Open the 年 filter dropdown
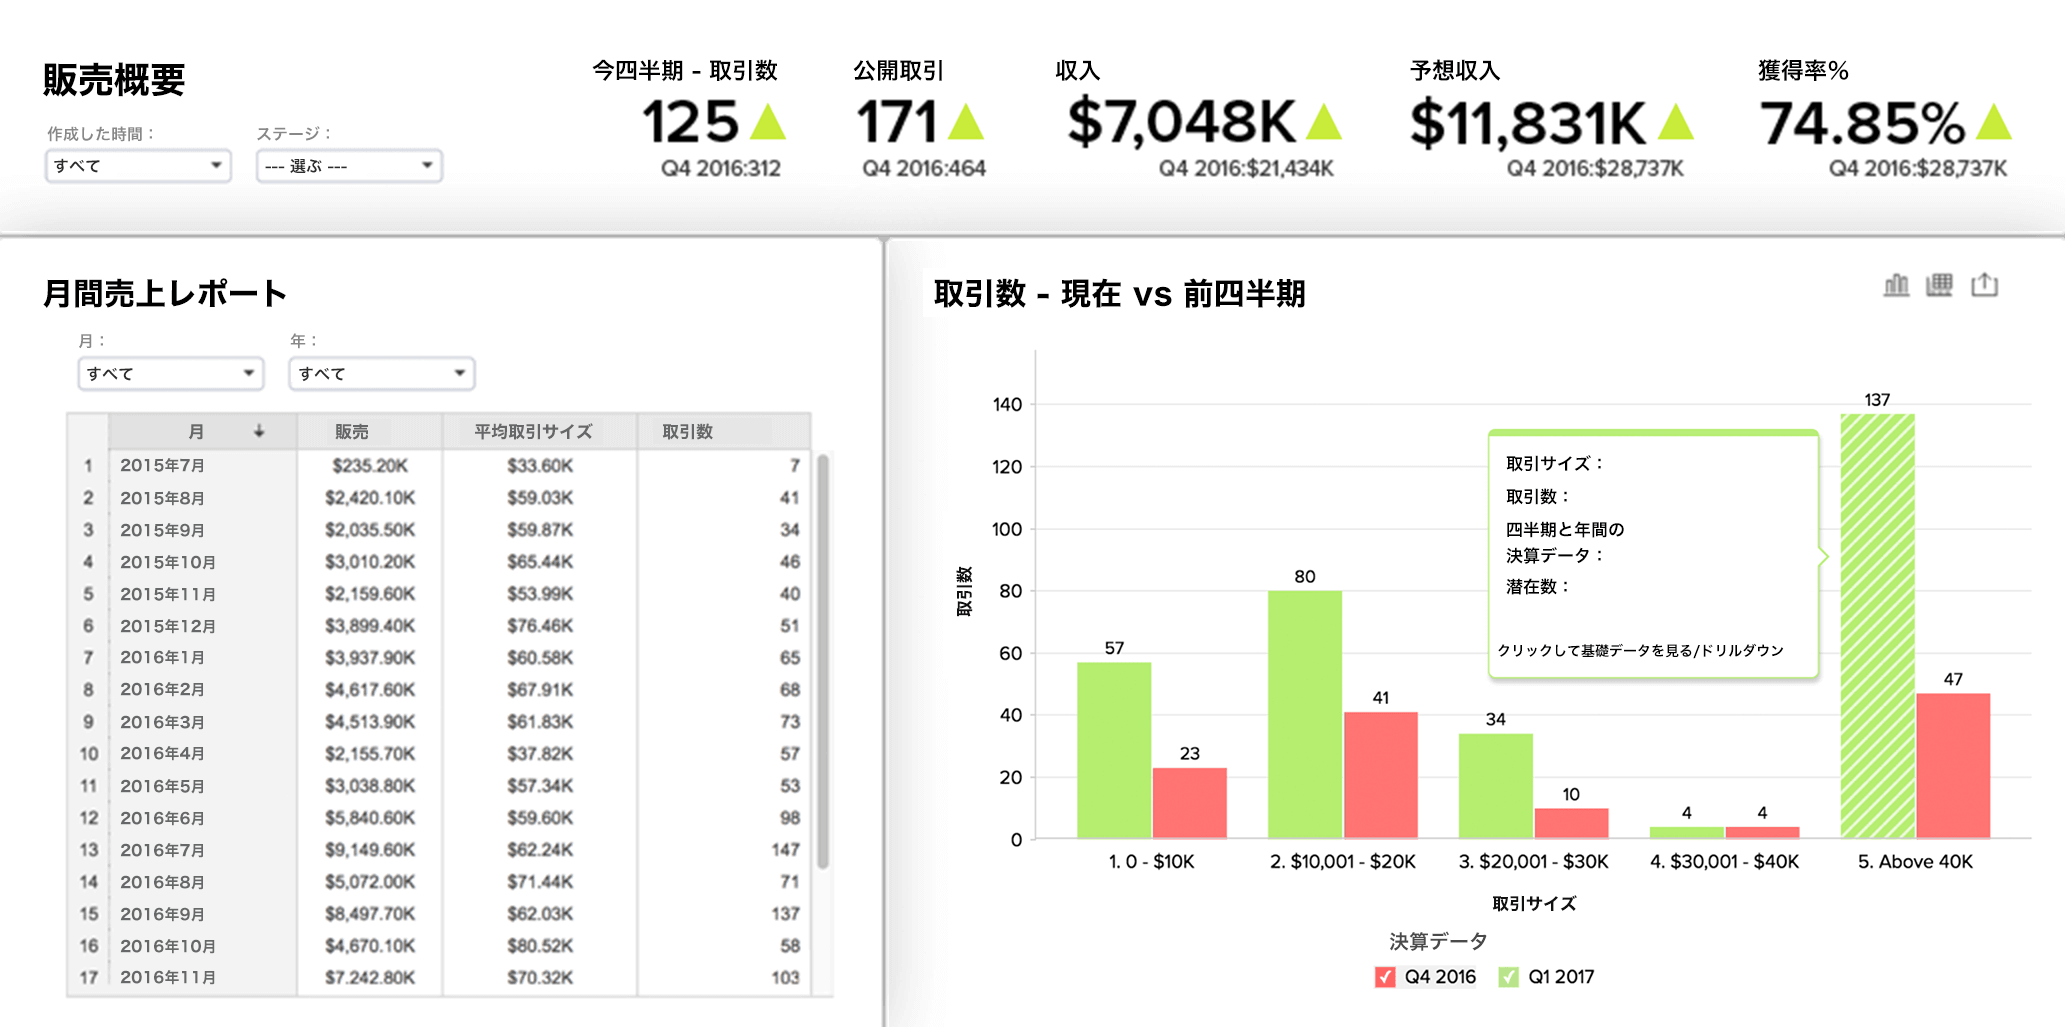The height and width of the screenshot is (1027, 2065). pos(381,374)
